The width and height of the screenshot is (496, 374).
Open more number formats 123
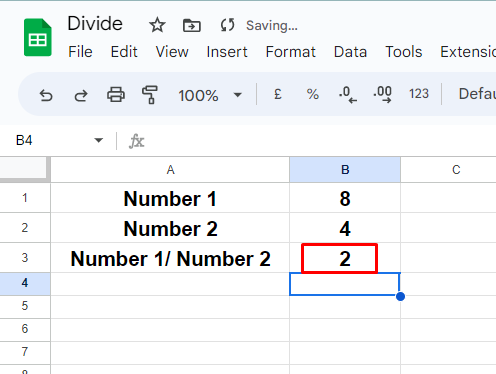(419, 94)
